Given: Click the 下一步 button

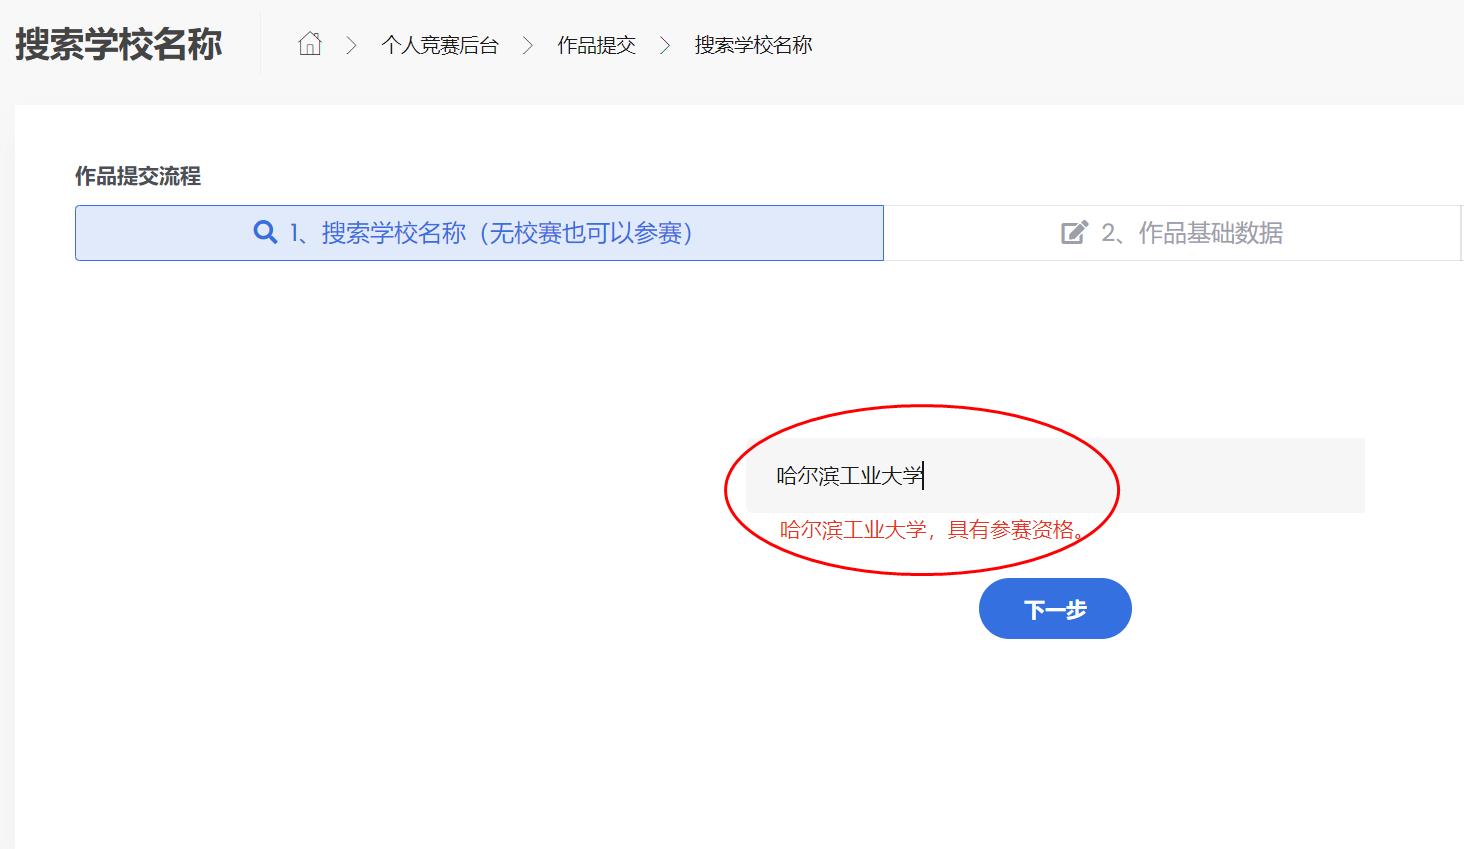Looking at the screenshot, I should [1055, 609].
